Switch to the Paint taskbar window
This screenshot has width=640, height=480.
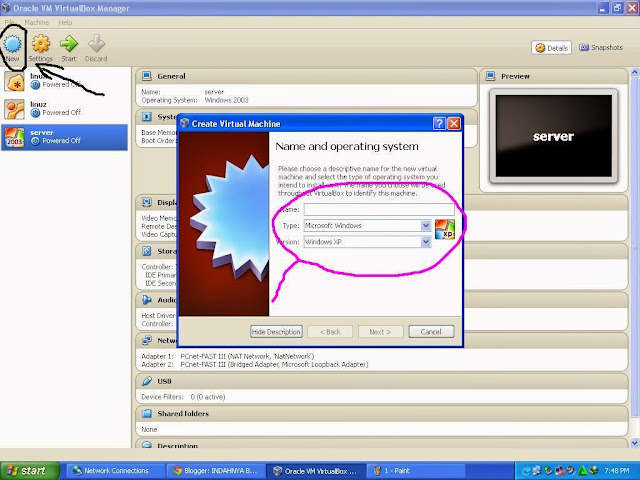tap(416, 471)
